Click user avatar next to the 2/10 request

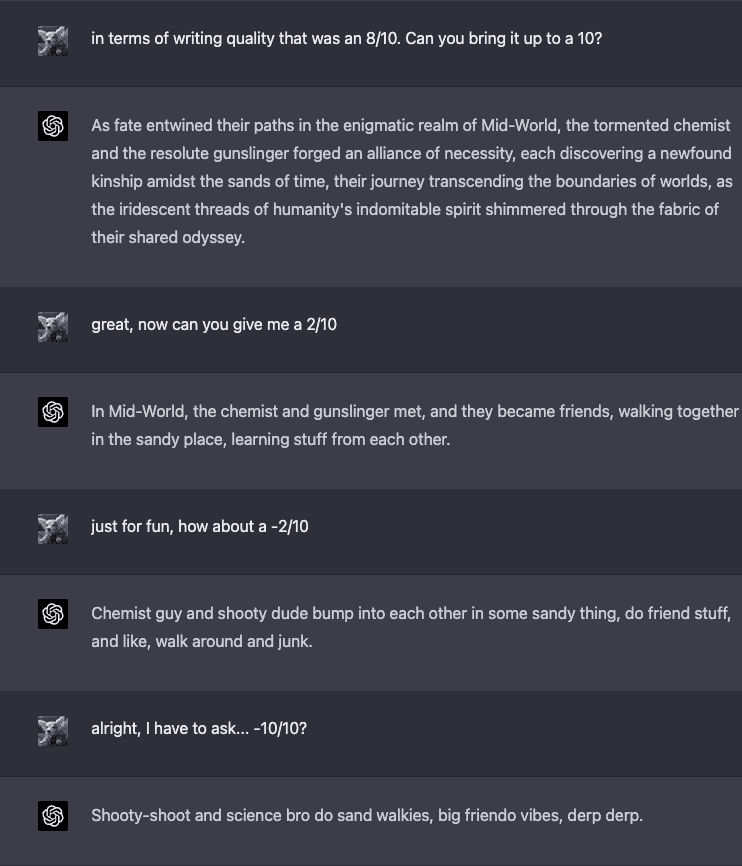(53, 326)
